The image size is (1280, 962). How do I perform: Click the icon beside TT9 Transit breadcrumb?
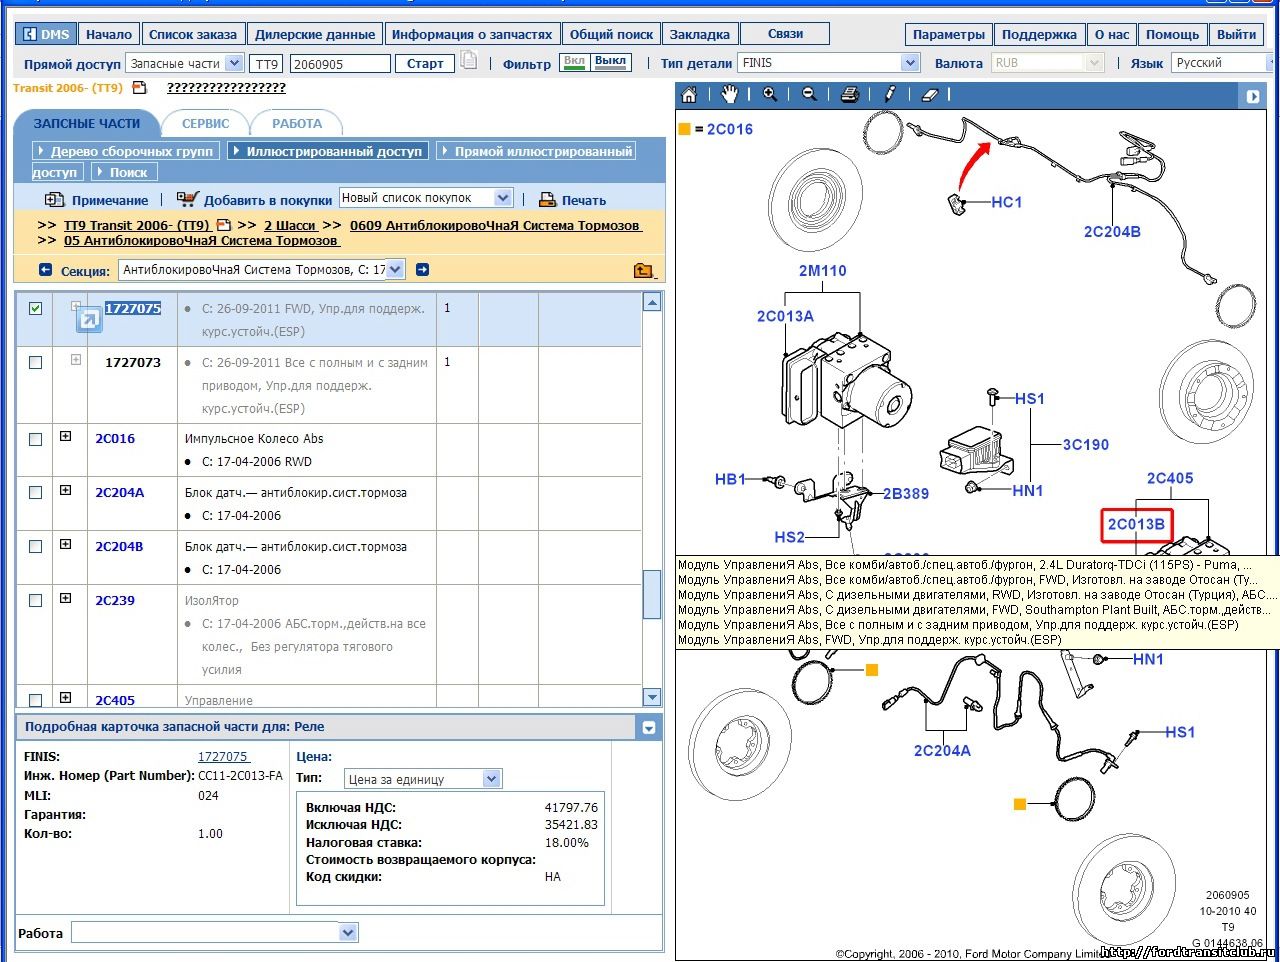pos(224,226)
